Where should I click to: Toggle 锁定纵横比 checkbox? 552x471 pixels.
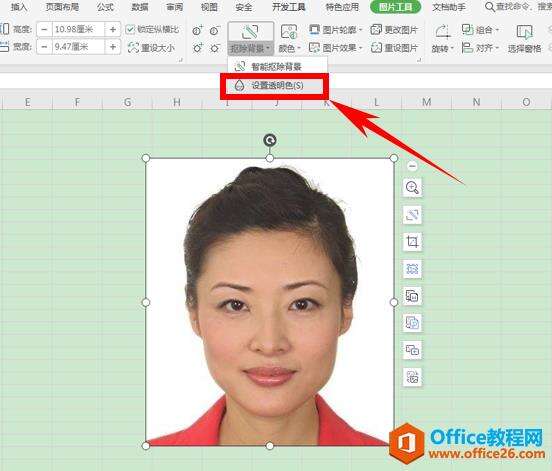[x=153, y=29]
